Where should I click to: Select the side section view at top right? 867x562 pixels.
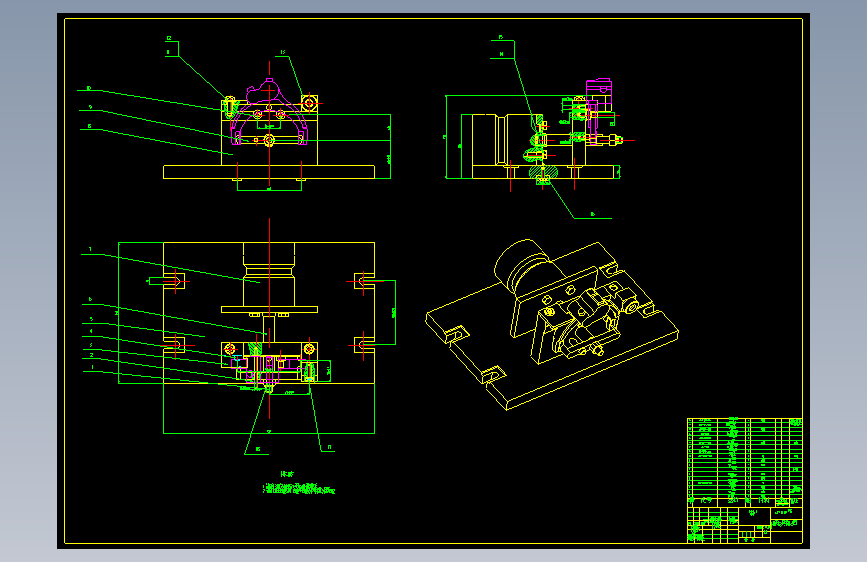[x=540, y=134]
